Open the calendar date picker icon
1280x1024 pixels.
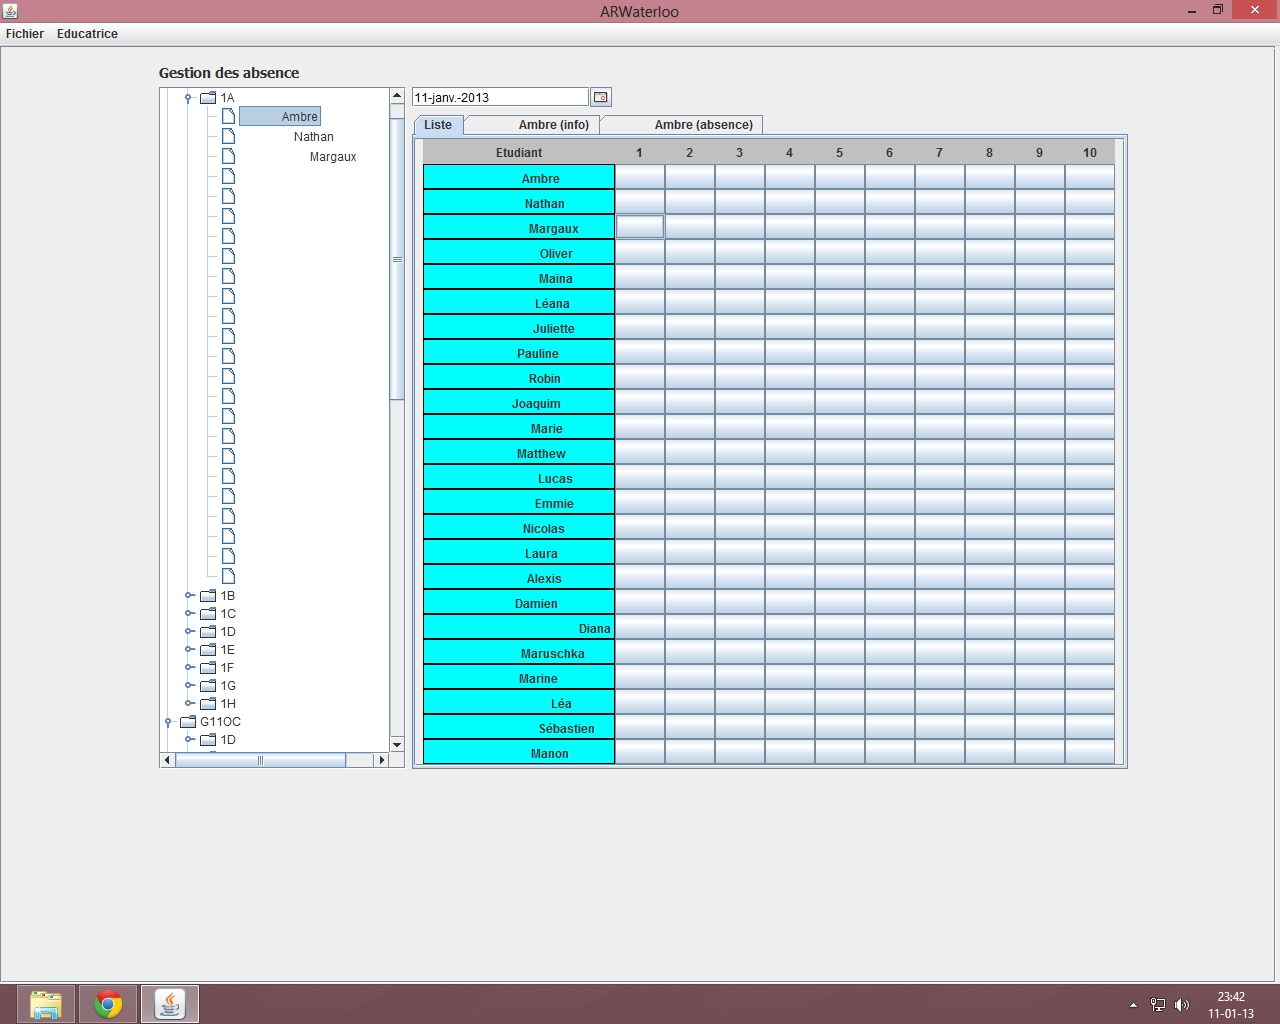(600, 97)
